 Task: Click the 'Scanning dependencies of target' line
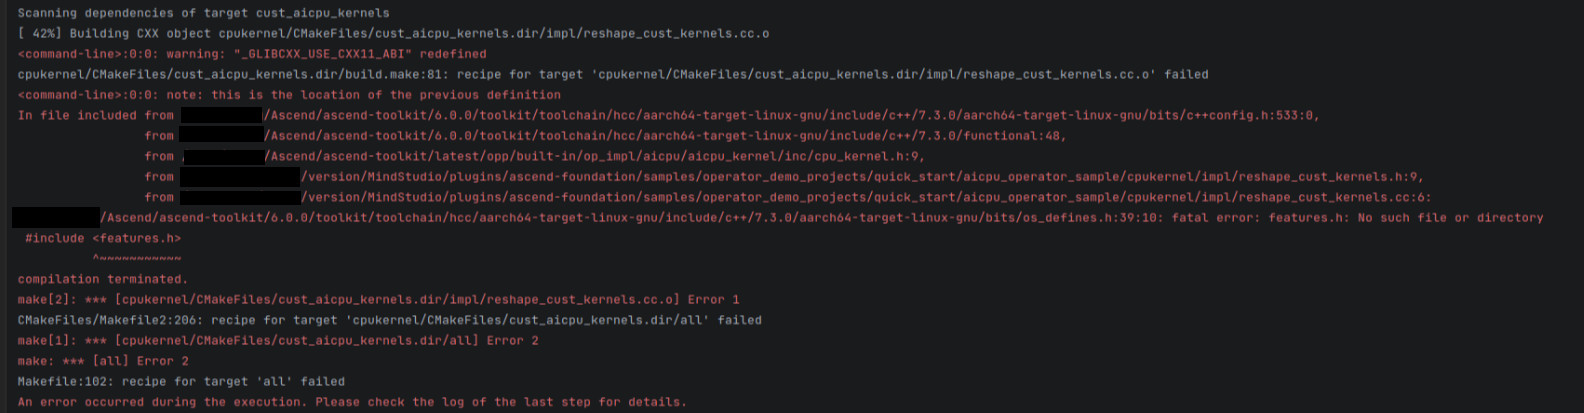click(203, 13)
